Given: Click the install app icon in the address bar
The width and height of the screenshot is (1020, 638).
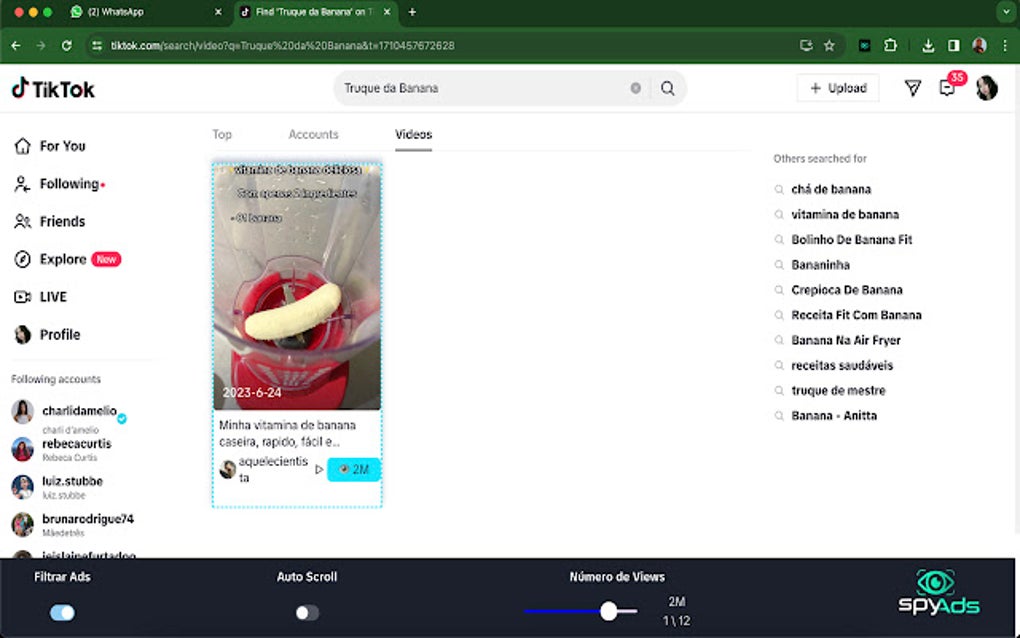Looking at the screenshot, I should 806,46.
